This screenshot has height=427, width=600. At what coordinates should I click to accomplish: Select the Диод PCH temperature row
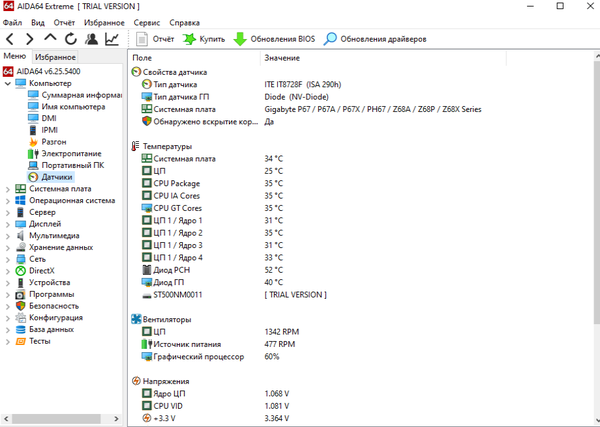tap(177, 270)
